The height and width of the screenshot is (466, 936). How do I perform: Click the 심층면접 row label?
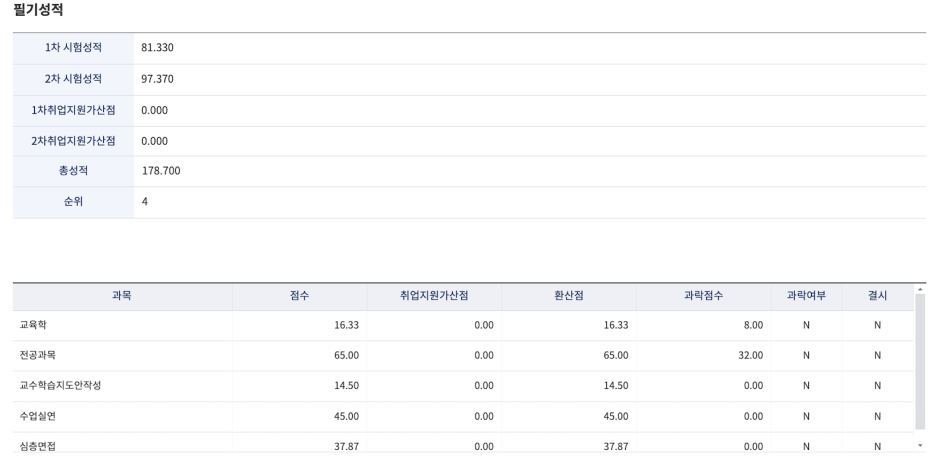coord(38,446)
